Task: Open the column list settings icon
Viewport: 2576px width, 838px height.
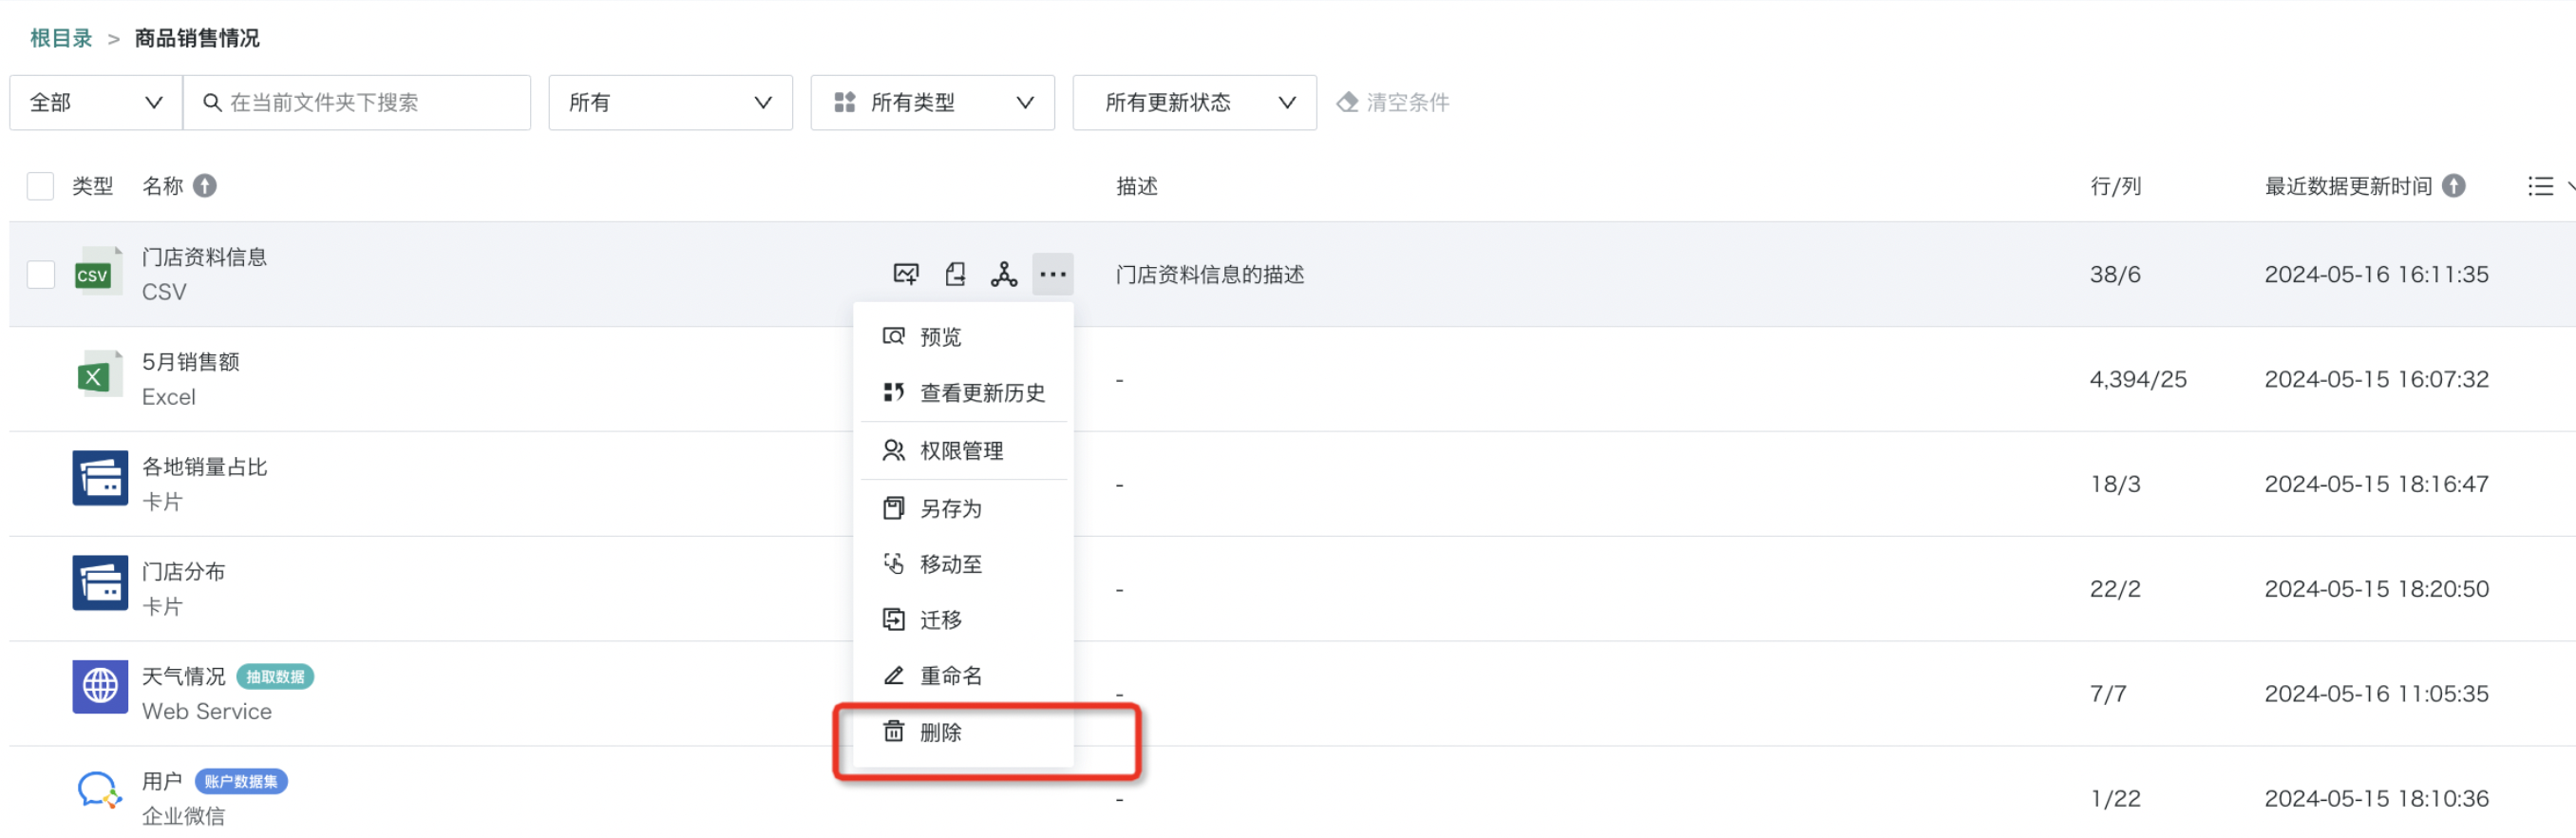Action: pyautogui.click(x=2540, y=186)
